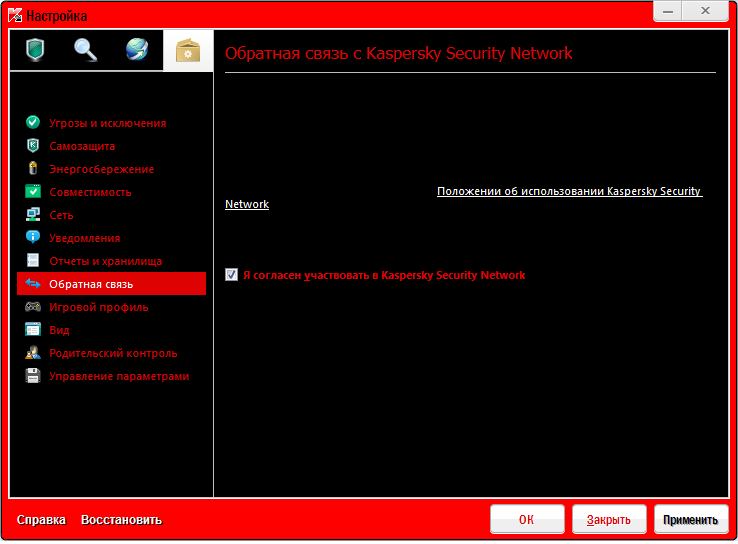Click the shield icon next to Самозащита

click(x=33, y=145)
